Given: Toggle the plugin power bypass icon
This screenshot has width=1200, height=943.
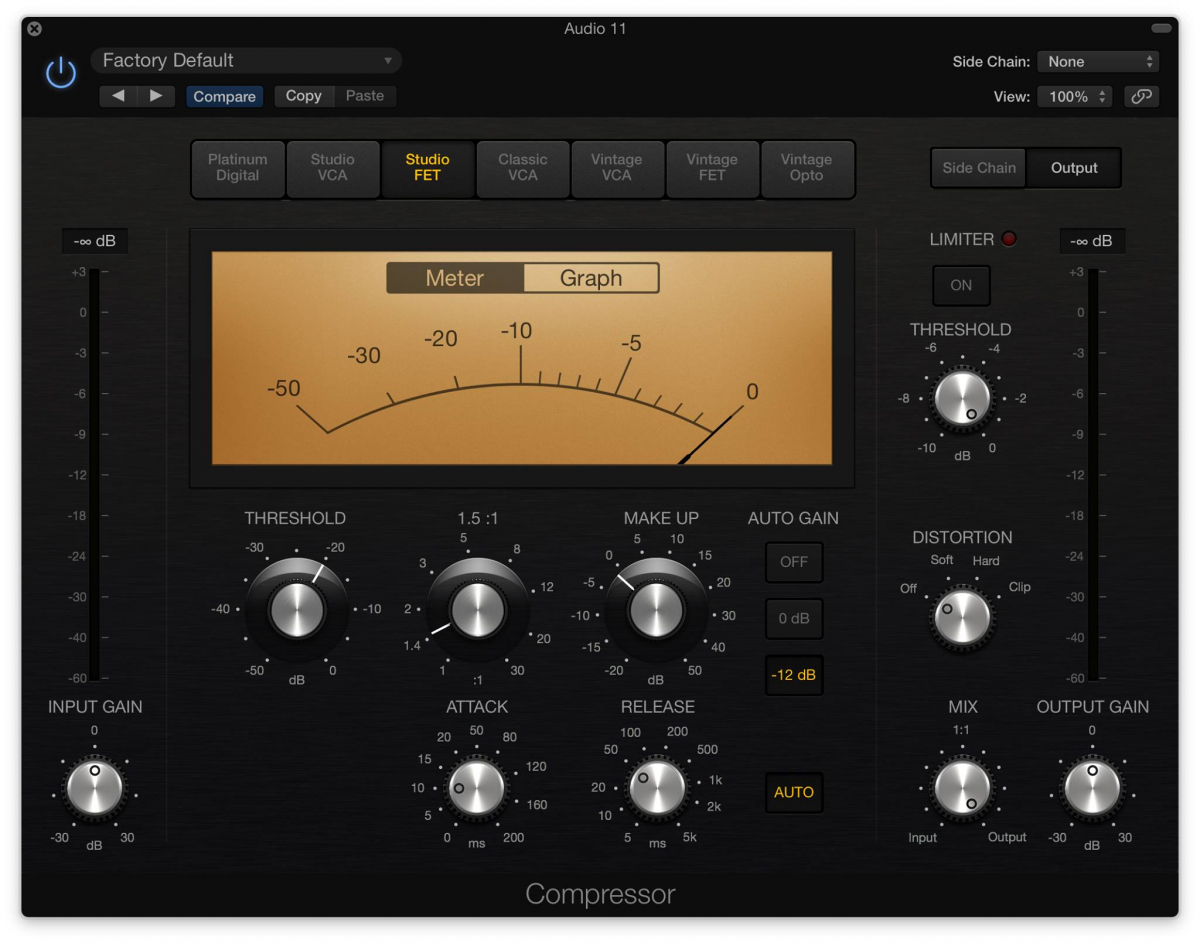Looking at the screenshot, I should (61, 73).
